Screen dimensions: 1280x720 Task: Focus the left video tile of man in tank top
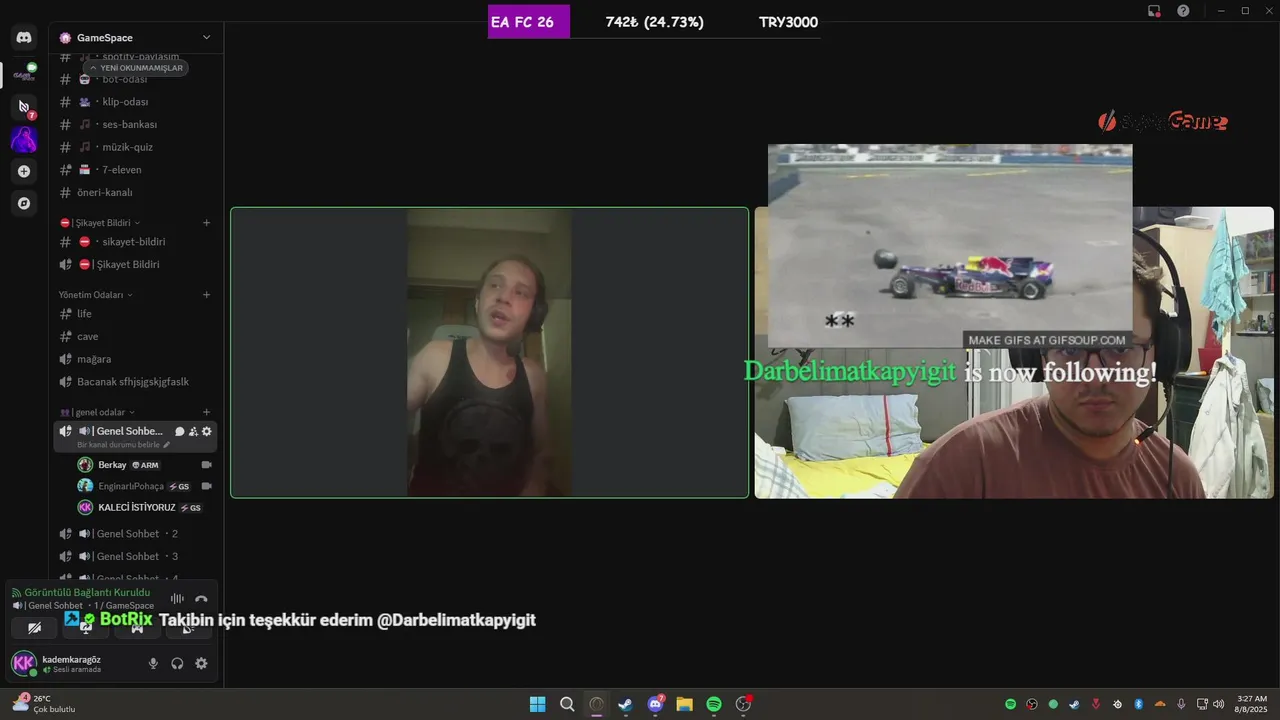click(489, 352)
